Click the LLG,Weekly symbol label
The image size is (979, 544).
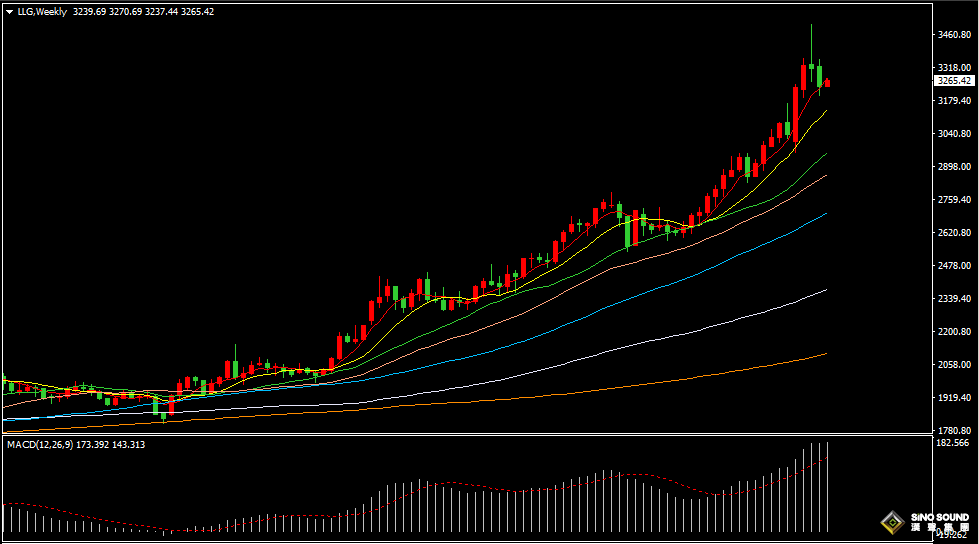point(43,12)
